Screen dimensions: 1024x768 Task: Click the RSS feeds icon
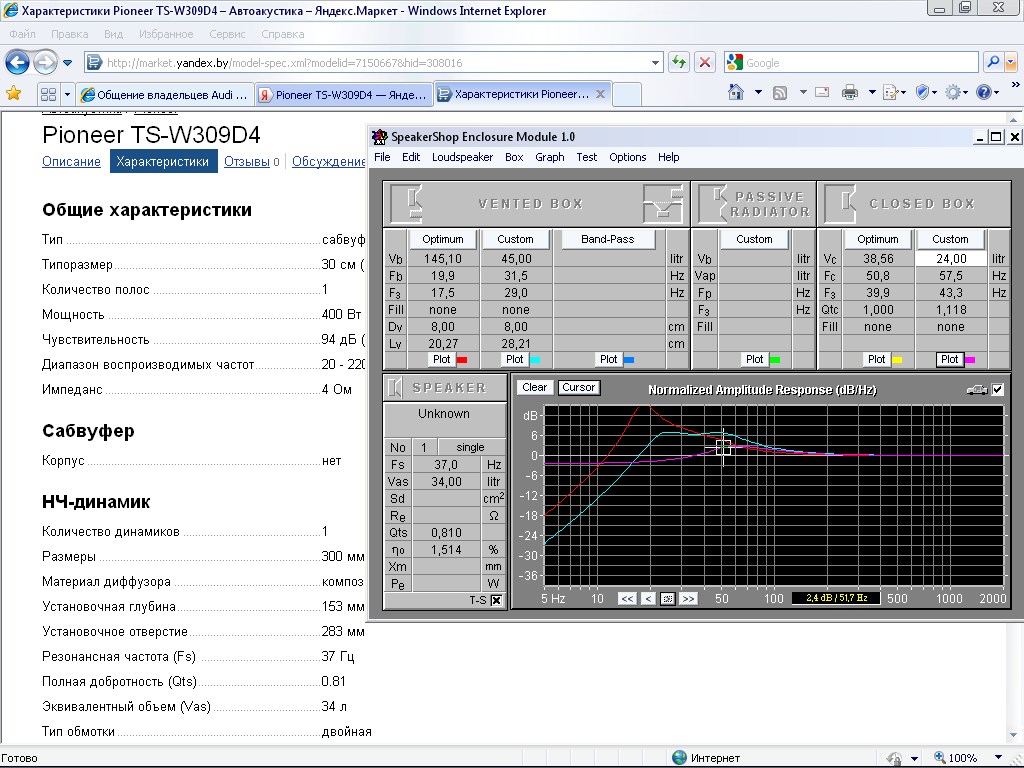click(x=780, y=93)
